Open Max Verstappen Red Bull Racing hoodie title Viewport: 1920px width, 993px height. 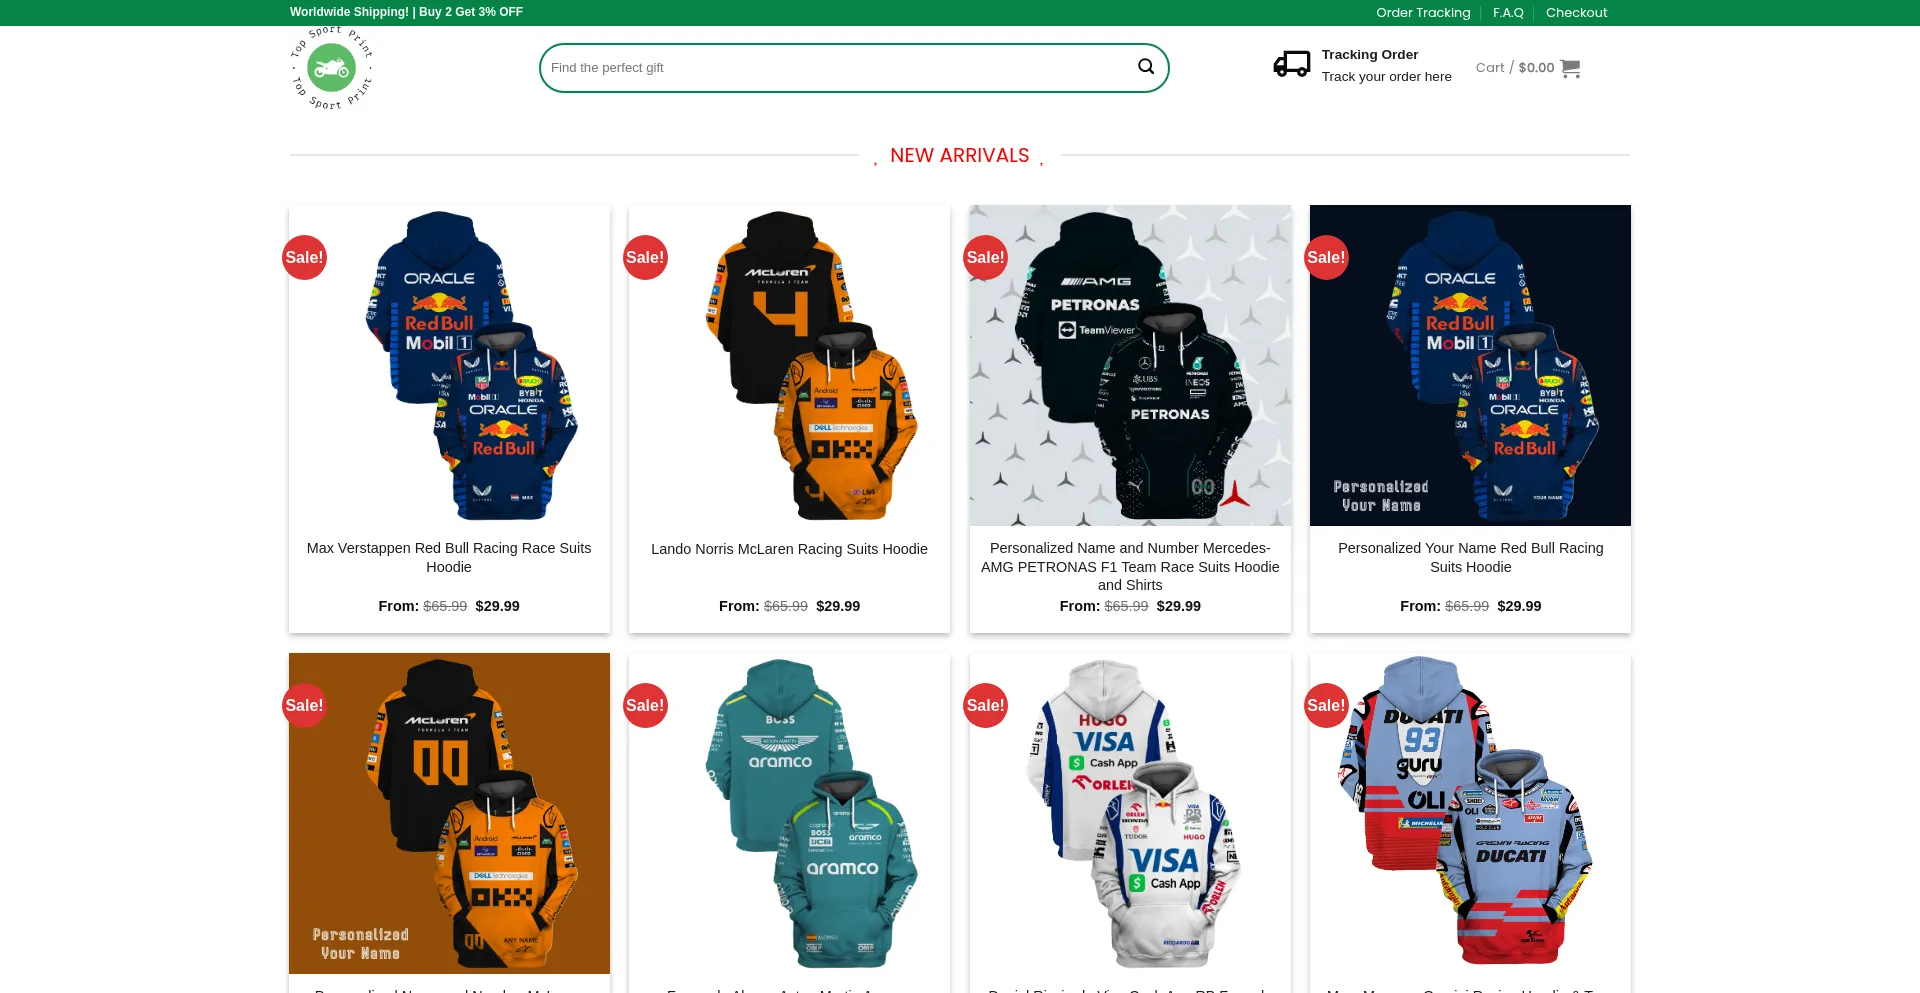coord(449,557)
